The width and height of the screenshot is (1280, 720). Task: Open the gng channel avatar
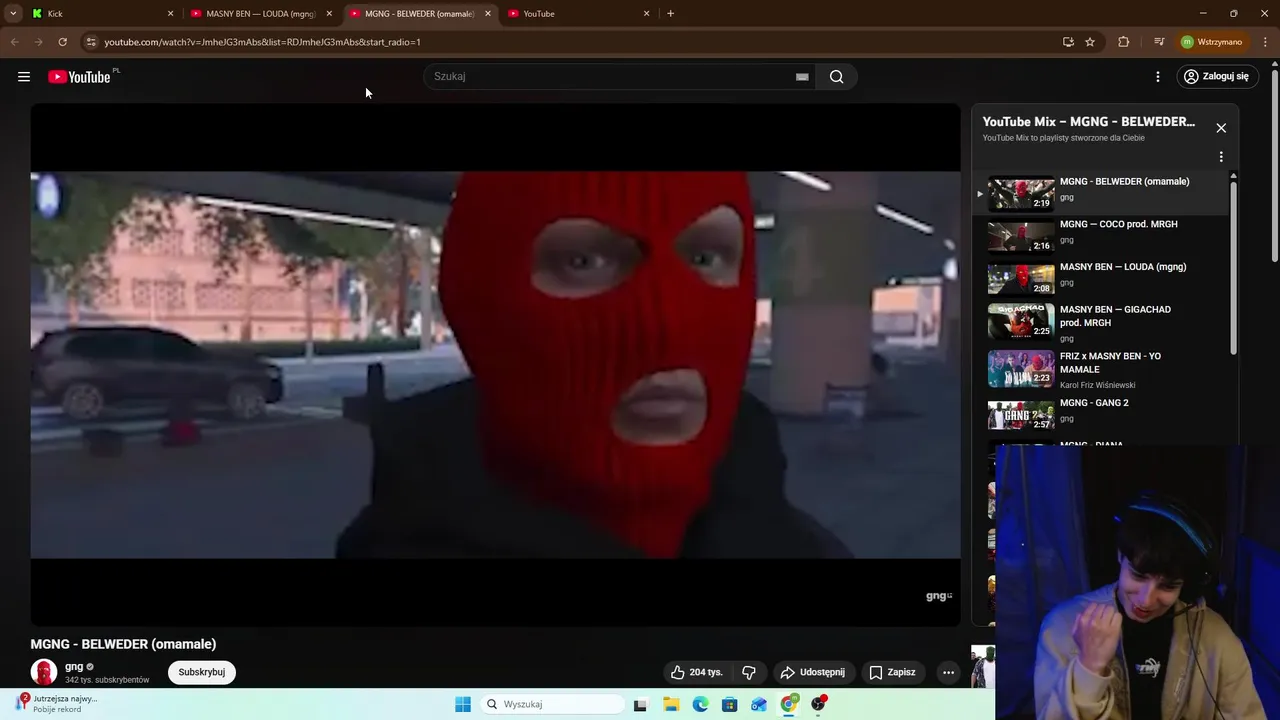point(44,672)
